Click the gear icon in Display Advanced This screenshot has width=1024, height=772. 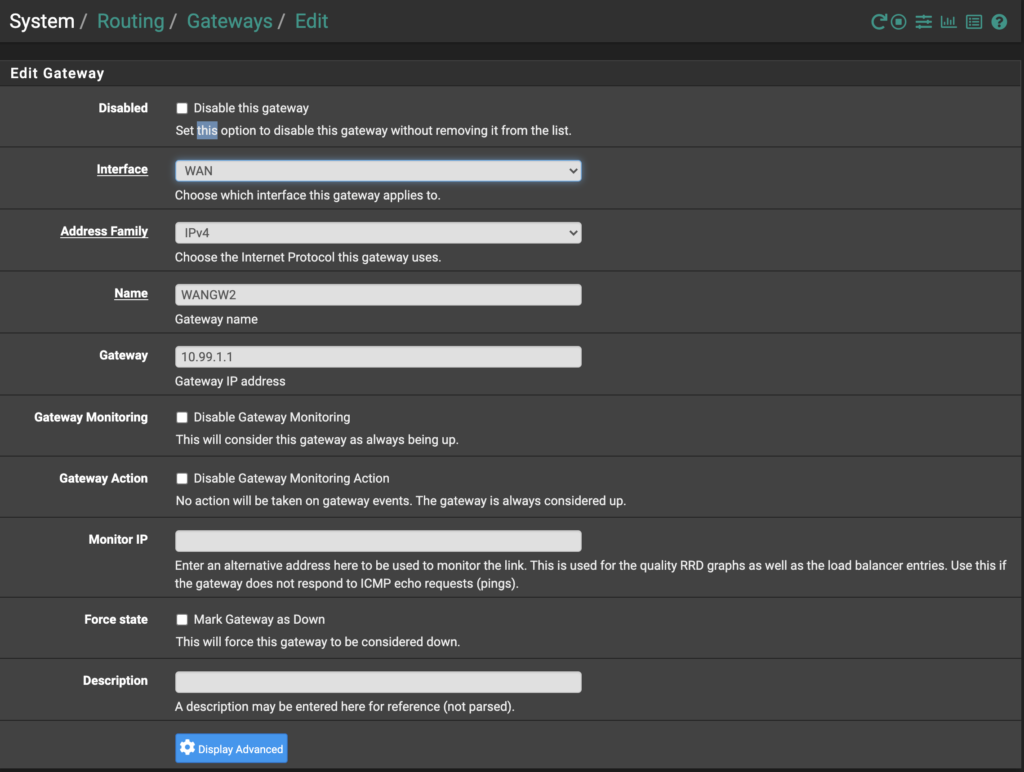[187, 749]
